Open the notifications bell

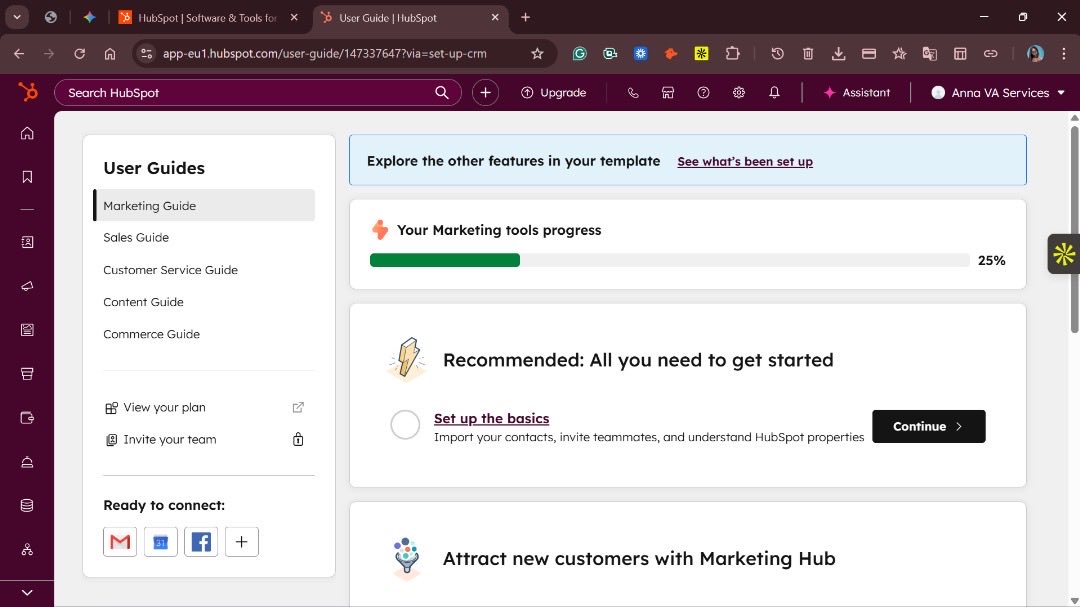(774, 92)
